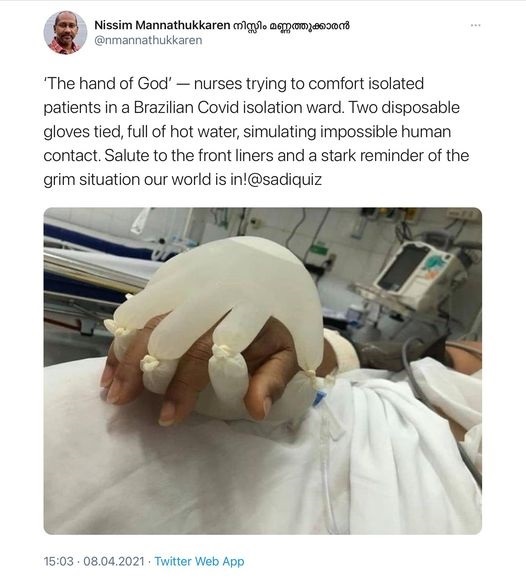Click the date portion 08.04.2021
The width and height of the screenshot is (526, 579).
tap(114, 561)
